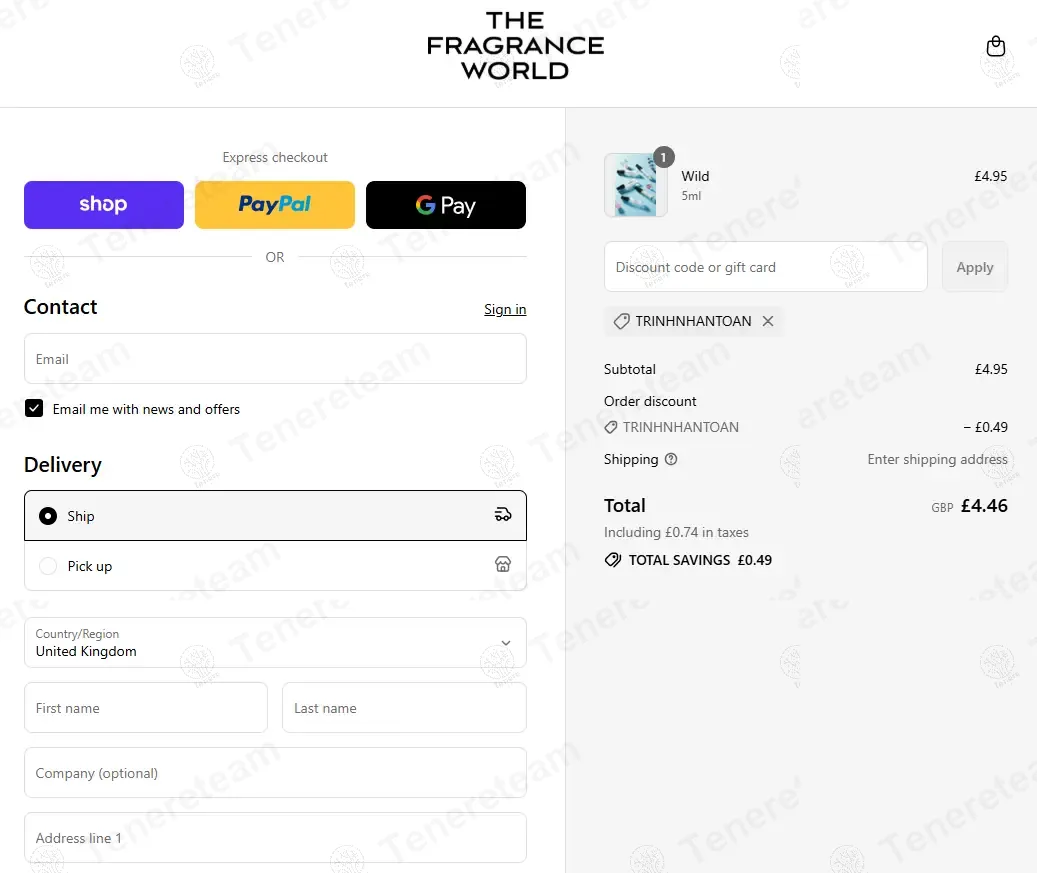This screenshot has width=1037, height=873.
Task: Select the Ship delivery option
Action: (x=275, y=516)
